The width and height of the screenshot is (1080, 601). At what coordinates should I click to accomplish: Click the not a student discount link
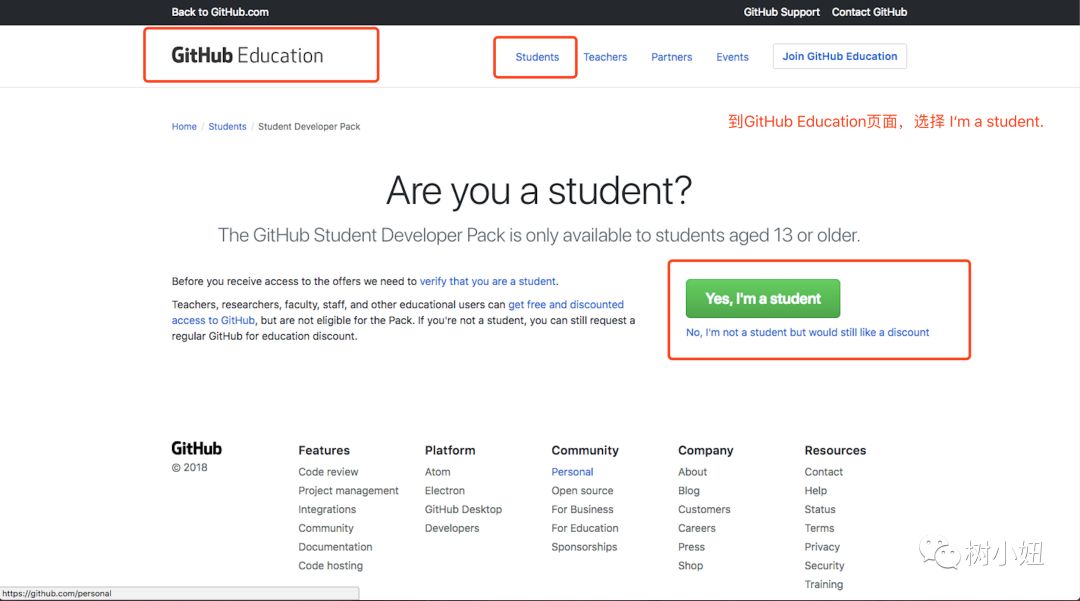pyautogui.click(x=807, y=333)
